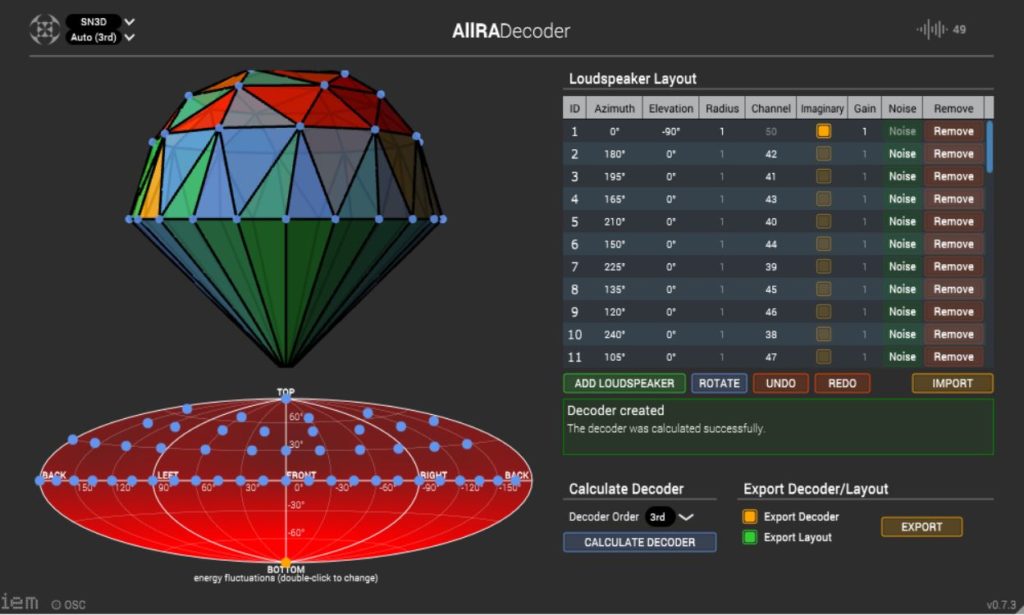Sort table by the Elevation column header
The height and width of the screenshot is (615, 1024).
click(671, 108)
